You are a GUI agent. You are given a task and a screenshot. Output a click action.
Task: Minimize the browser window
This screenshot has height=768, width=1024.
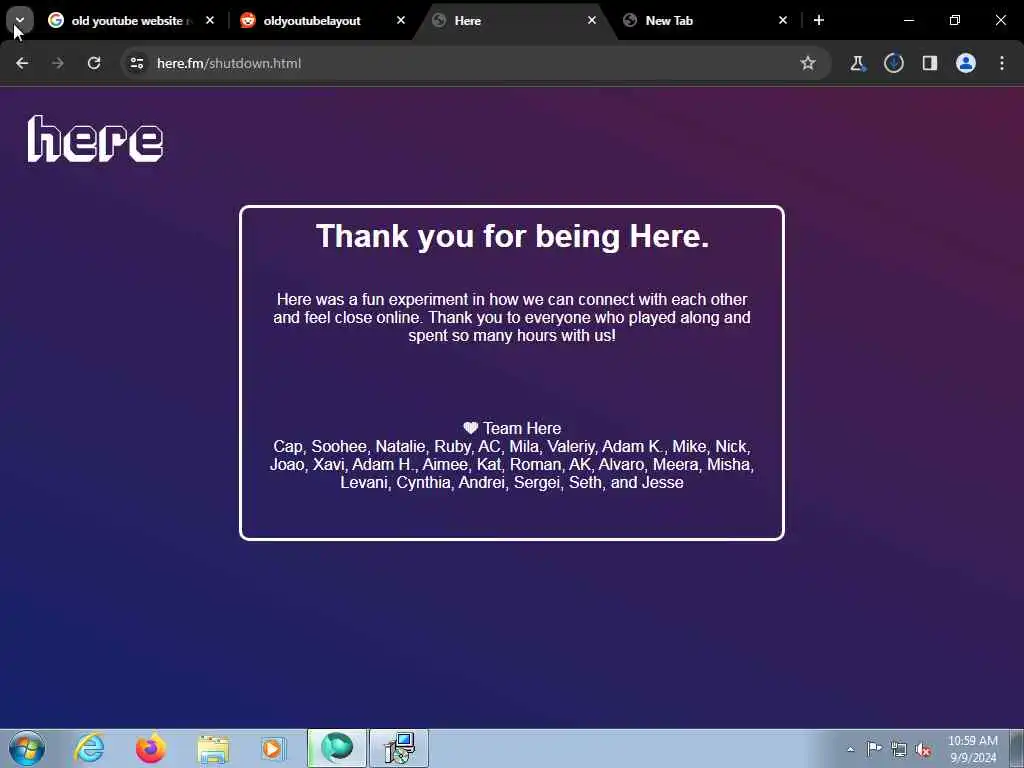909,20
